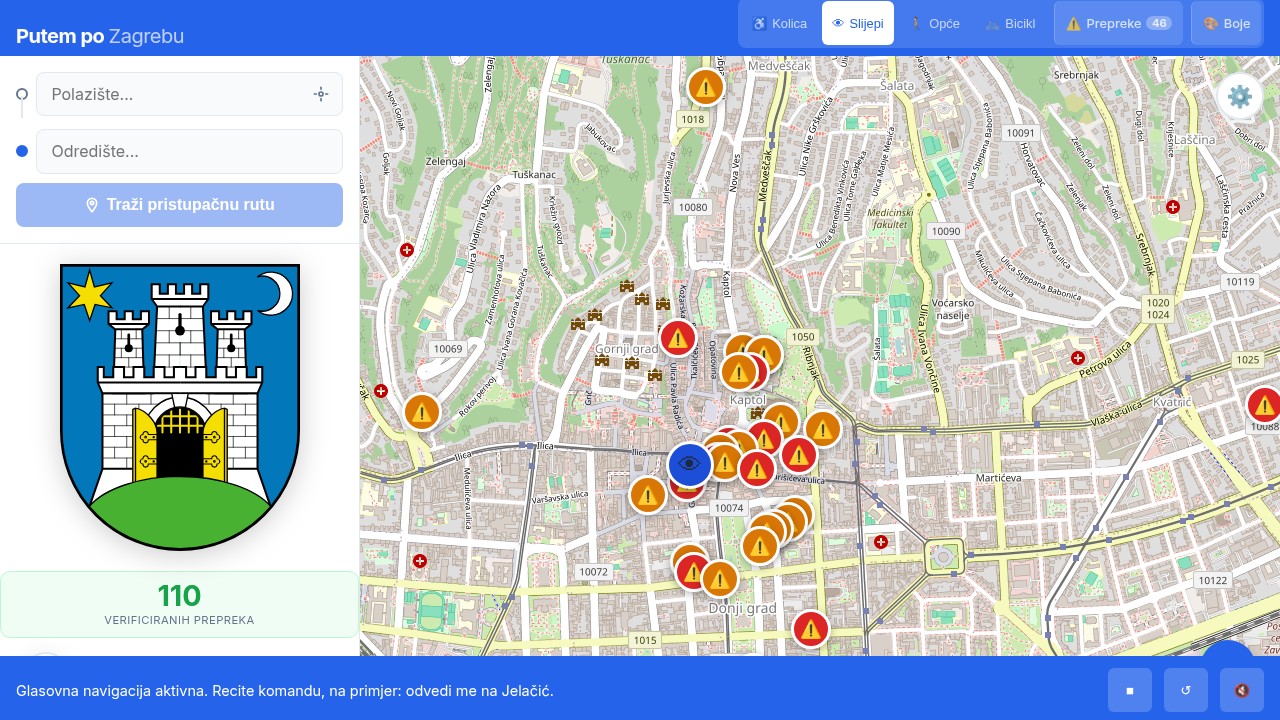Stop voice navigation with the square button
This screenshot has width=1280, height=720.
1130,690
